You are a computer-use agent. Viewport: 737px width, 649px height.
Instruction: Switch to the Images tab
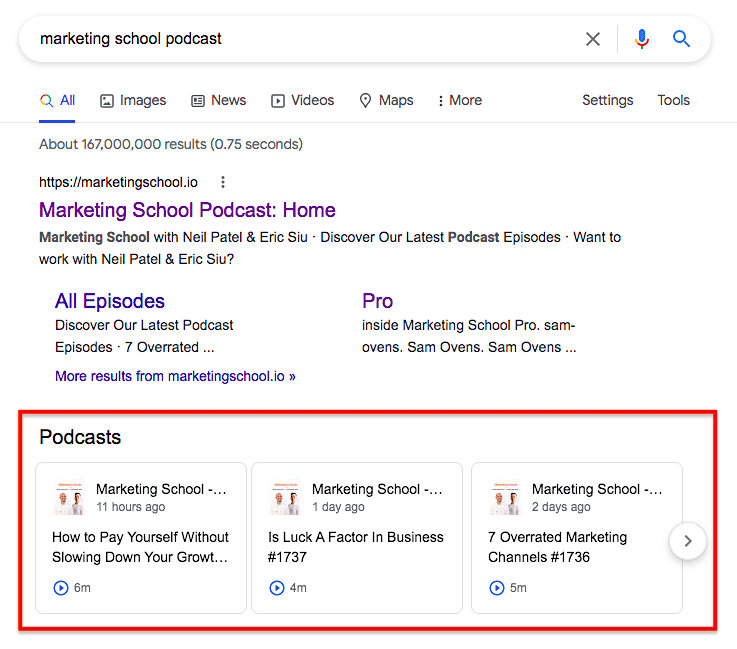[x=133, y=100]
